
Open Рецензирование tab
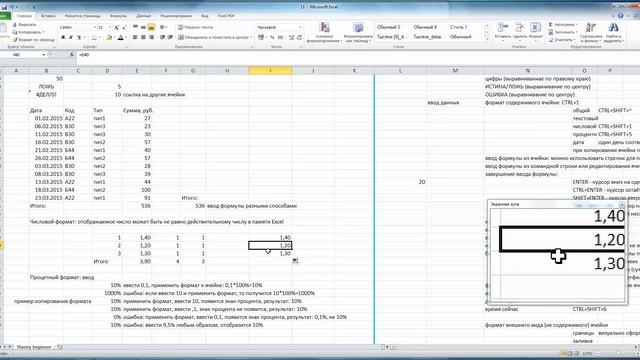pos(176,16)
